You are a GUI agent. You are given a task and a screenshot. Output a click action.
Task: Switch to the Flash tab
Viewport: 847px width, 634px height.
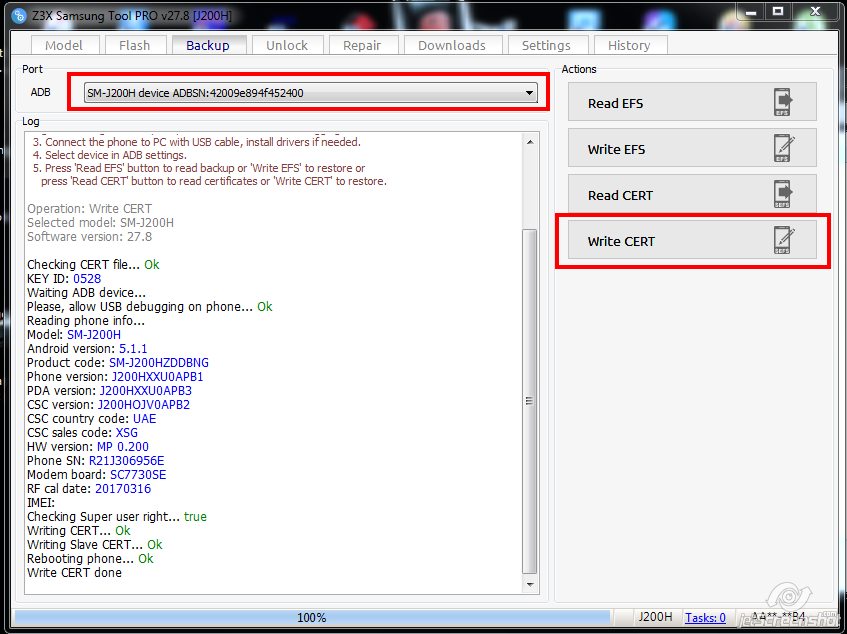click(x=135, y=45)
